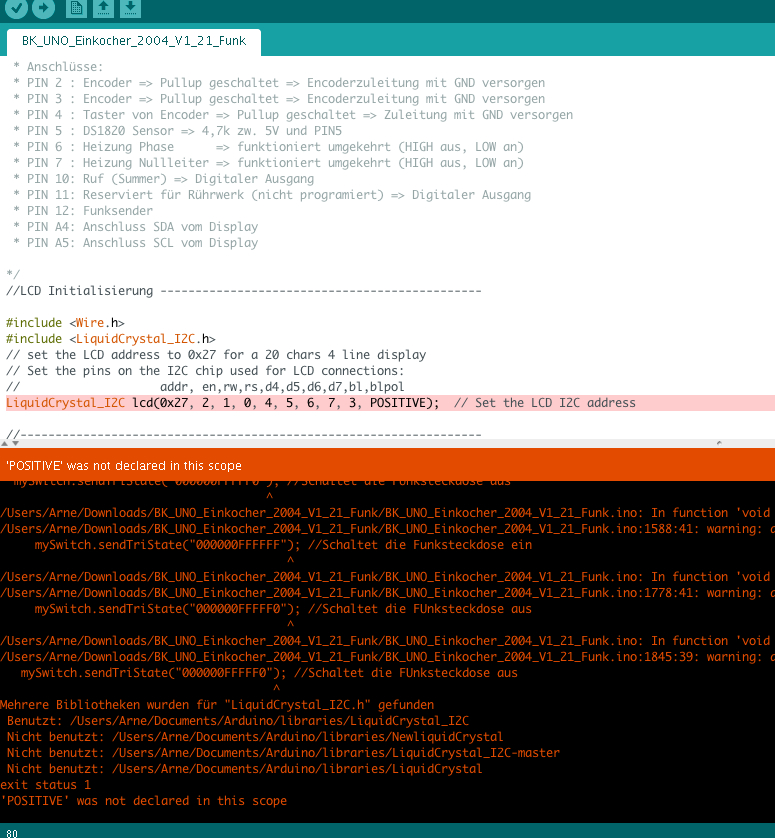Click the //LCD Initialisierung comment line
Screen dimensions: 775x838
click(80, 291)
